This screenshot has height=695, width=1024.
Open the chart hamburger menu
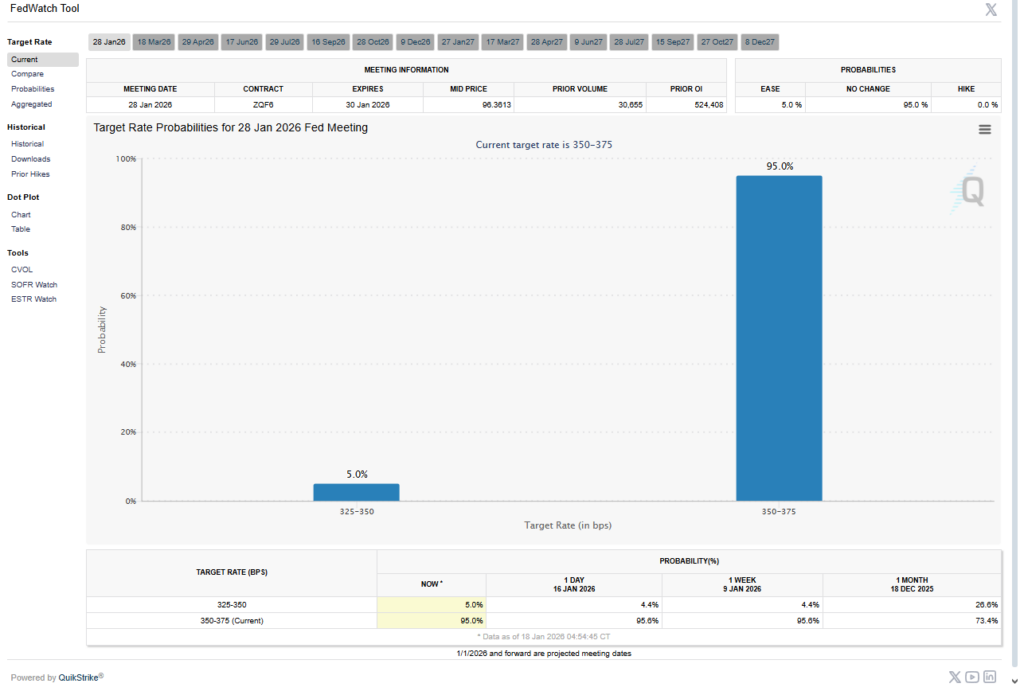point(984,129)
